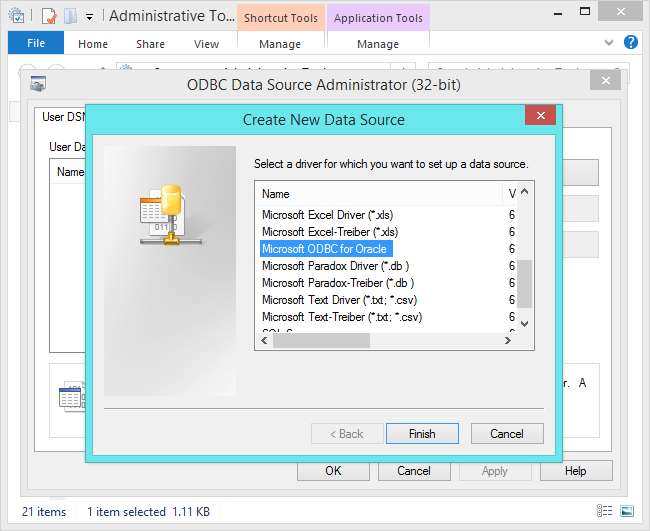Click OK in ODBC Data Source Administrator
650x531 pixels.
click(x=333, y=471)
